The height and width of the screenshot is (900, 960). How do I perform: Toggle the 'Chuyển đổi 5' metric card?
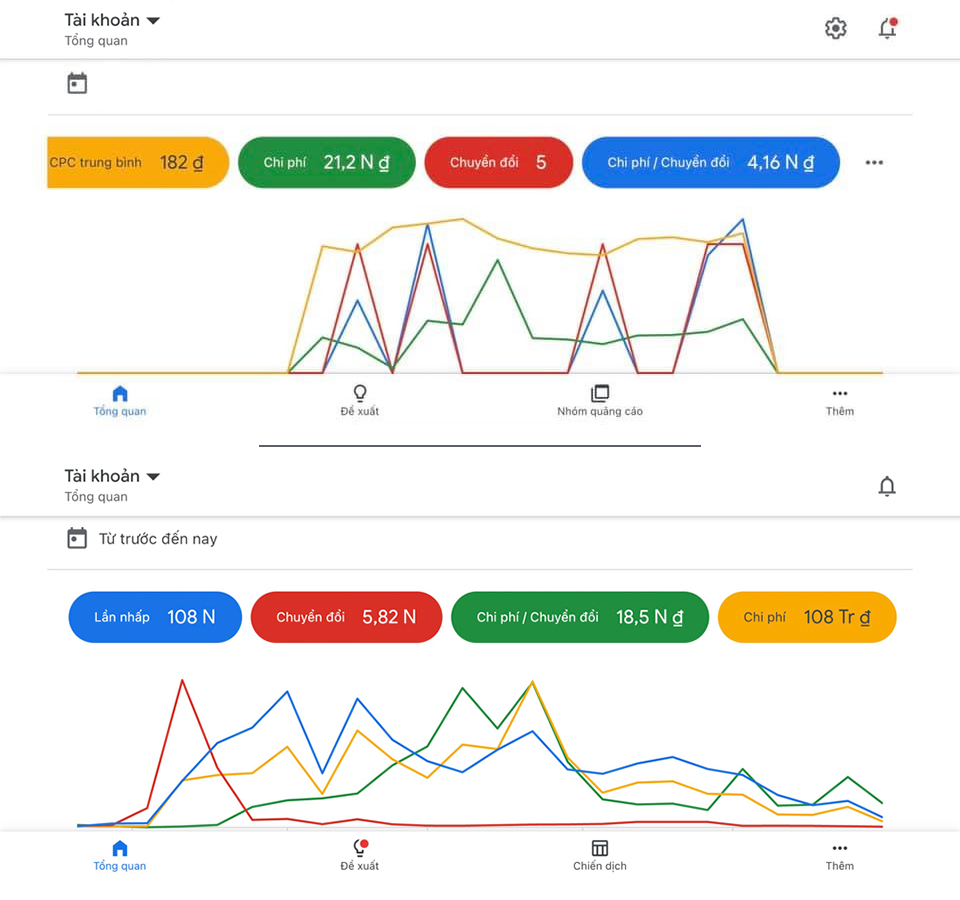(498, 162)
